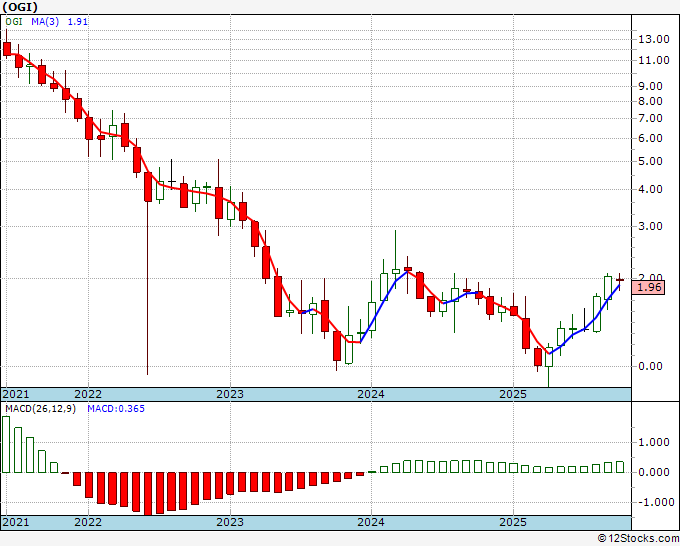Click the 8.00 price axis label
The width and height of the screenshot is (680, 546).
(x=650, y=101)
